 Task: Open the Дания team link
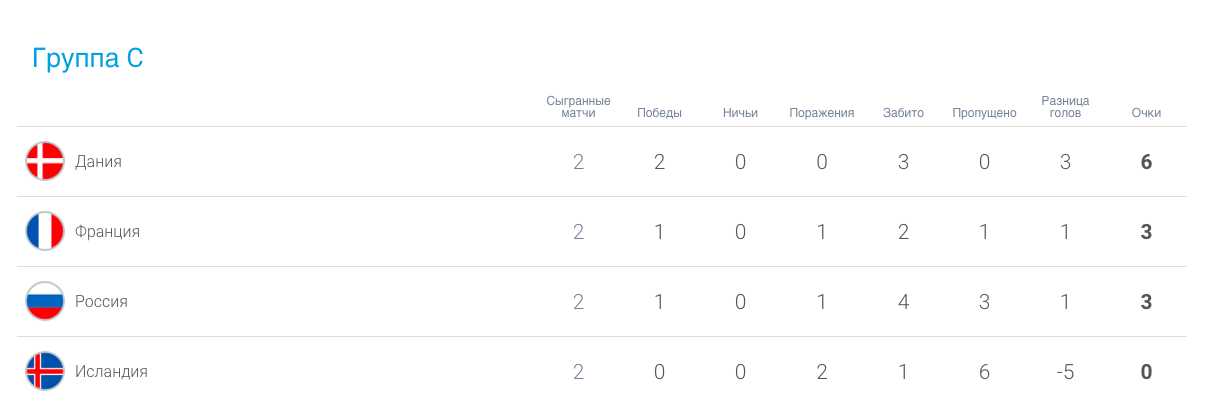coord(98,161)
